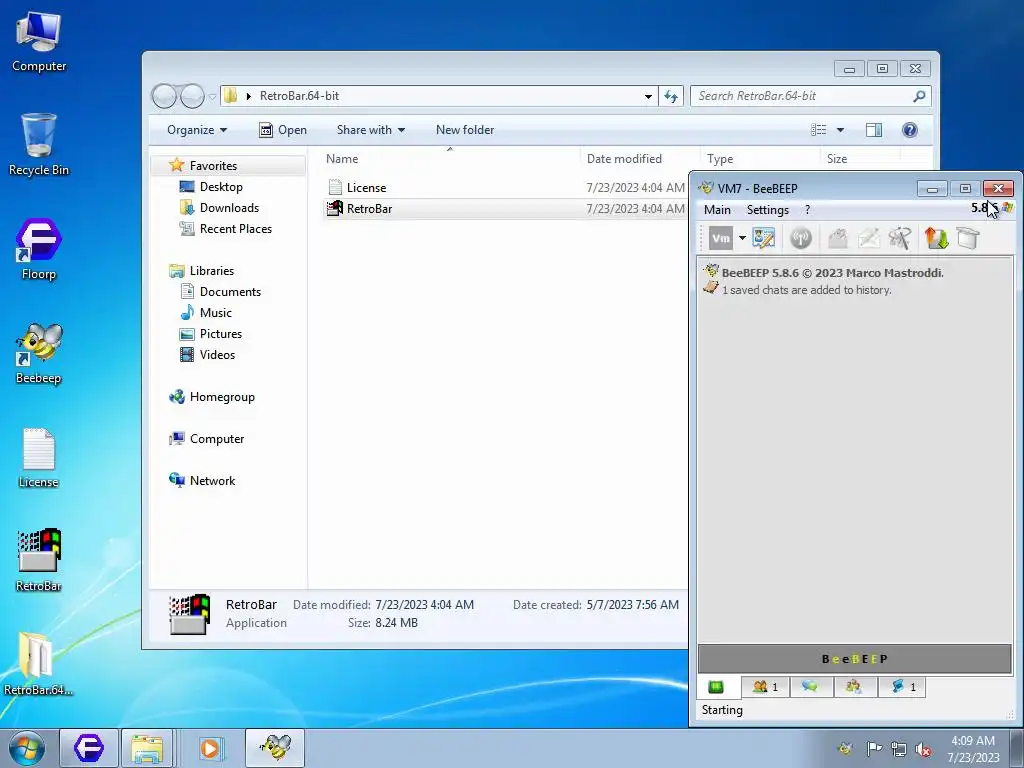Open the Main menu in BeeBEEP
1024x768 pixels.
point(717,210)
